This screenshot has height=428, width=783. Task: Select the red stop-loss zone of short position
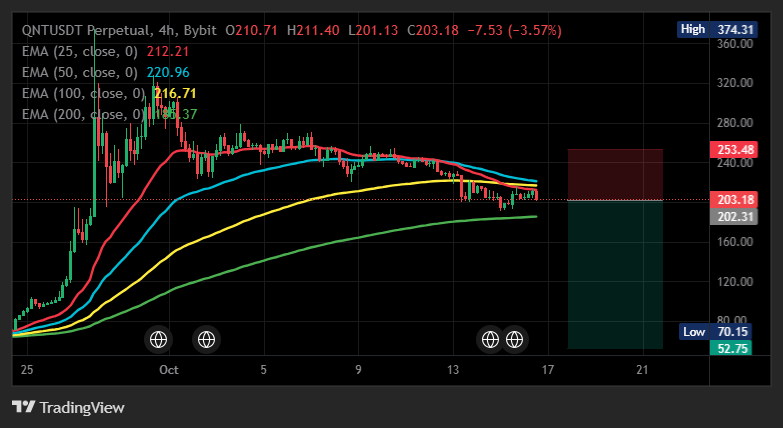click(x=615, y=174)
